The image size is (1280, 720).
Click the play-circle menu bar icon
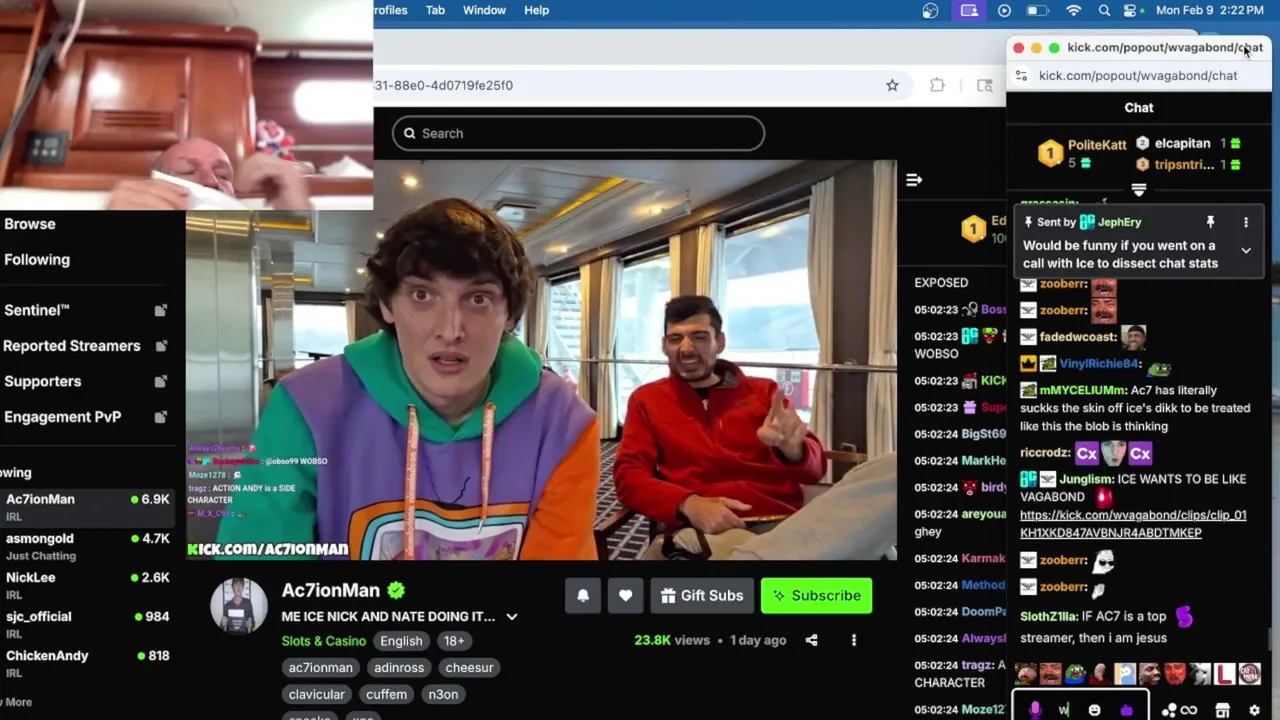[1004, 10]
